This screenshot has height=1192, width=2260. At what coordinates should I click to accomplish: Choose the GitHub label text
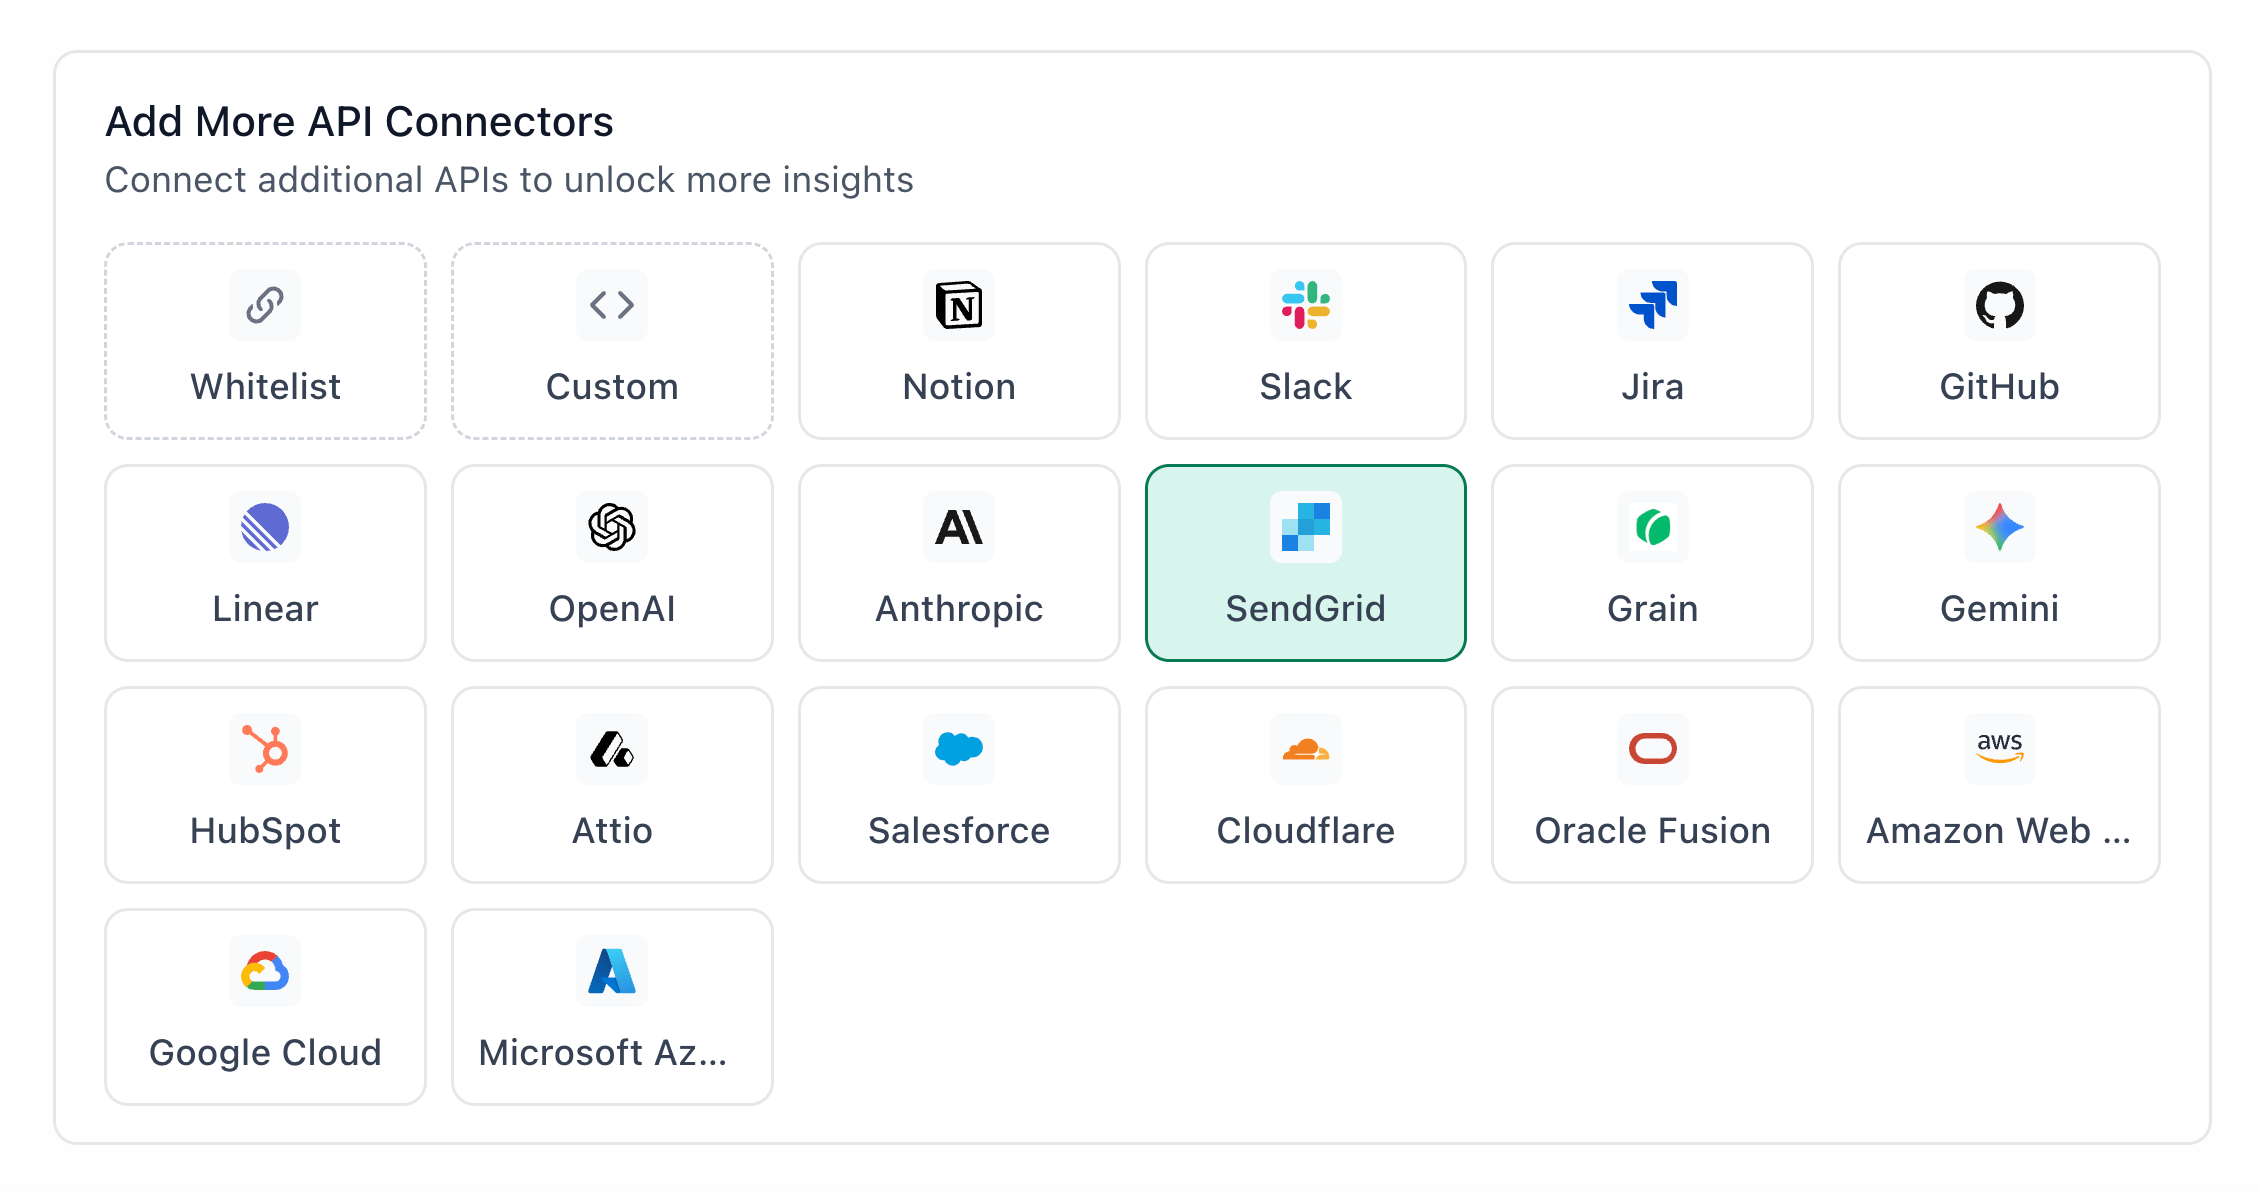[2000, 387]
